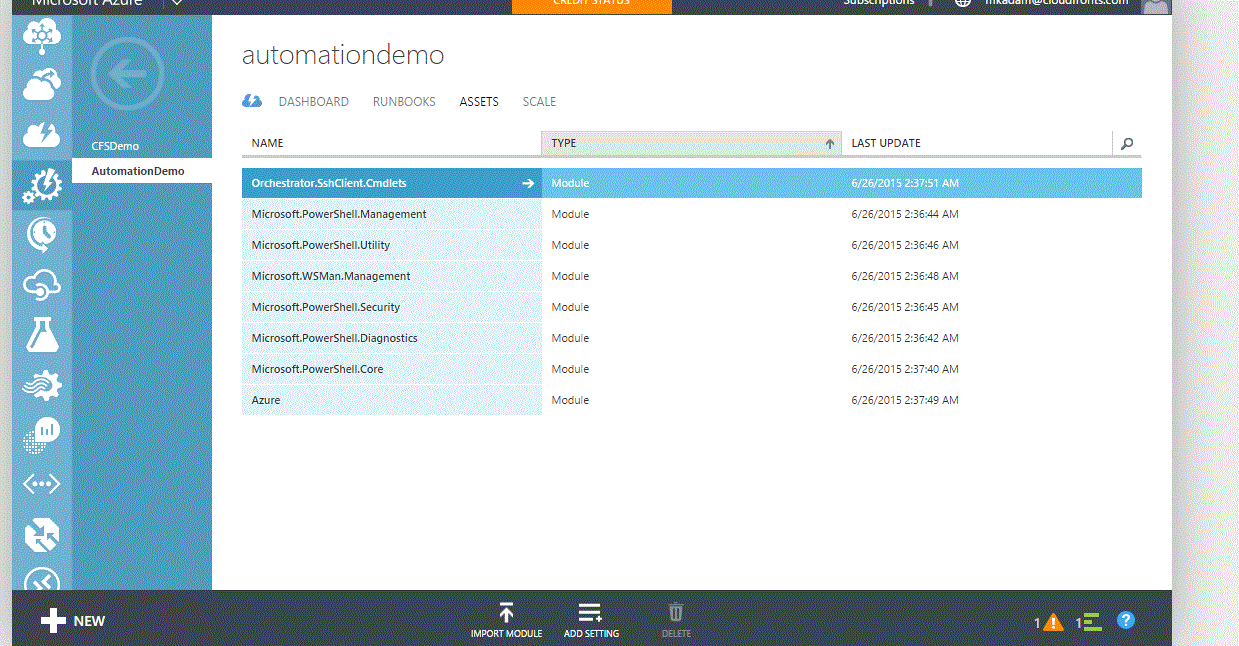Viewport: 1239px width, 646px height.
Task: Click the 6/26/2015 2:36:48 AM timestamp
Action: point(905,276)
